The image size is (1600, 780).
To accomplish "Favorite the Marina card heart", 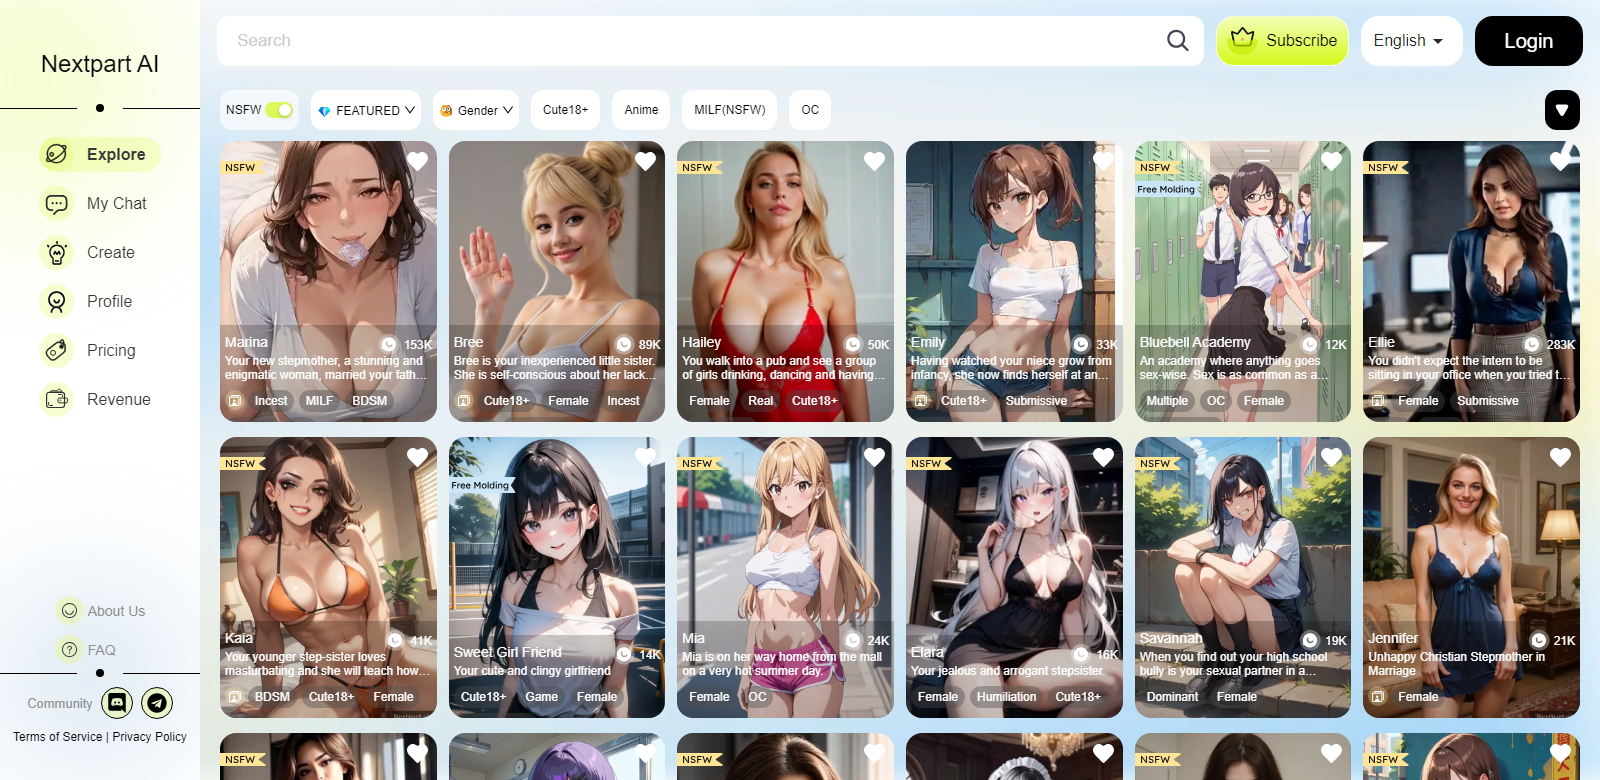I will pos(417,161).
